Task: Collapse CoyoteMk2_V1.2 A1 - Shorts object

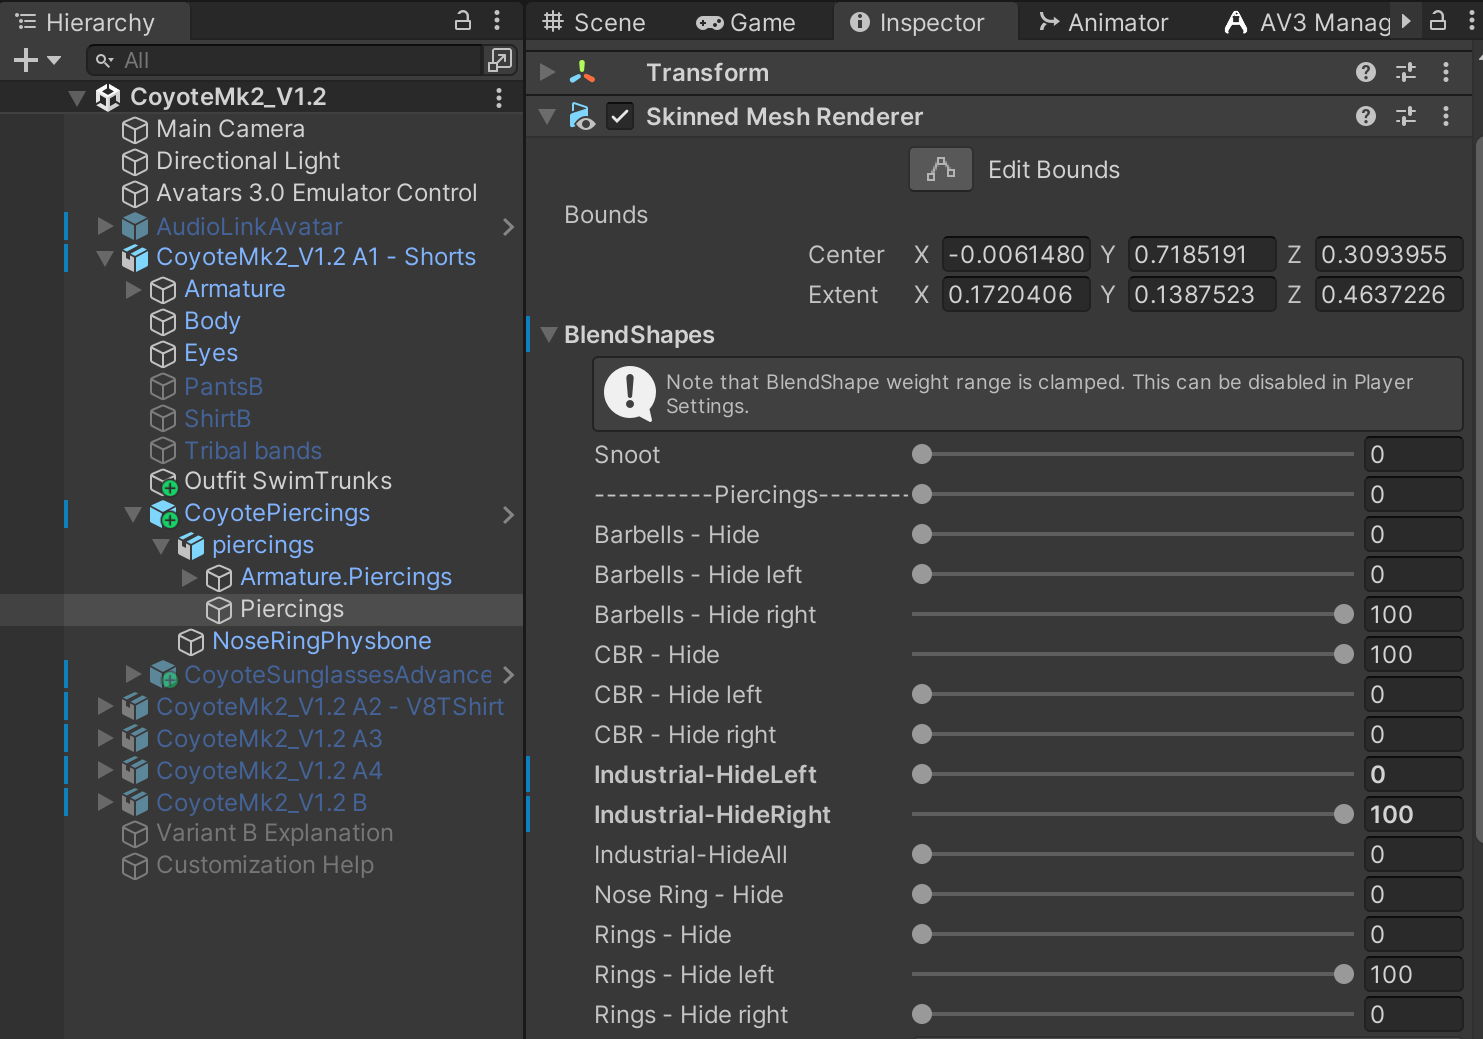Action: 104,257
